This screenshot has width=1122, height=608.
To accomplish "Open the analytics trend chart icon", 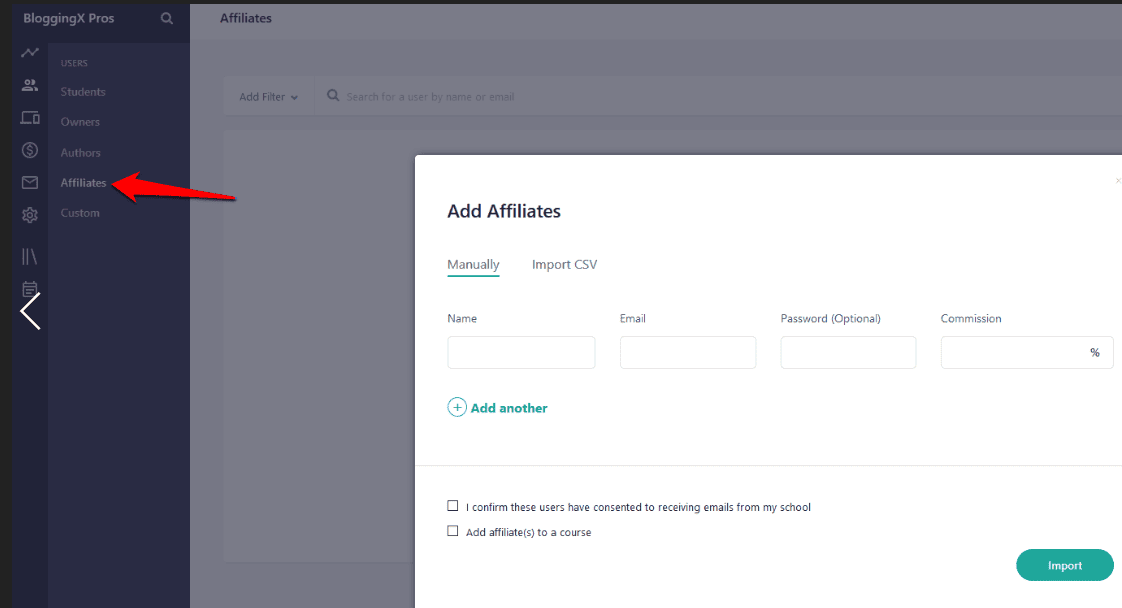I will (x=28, y=52).
